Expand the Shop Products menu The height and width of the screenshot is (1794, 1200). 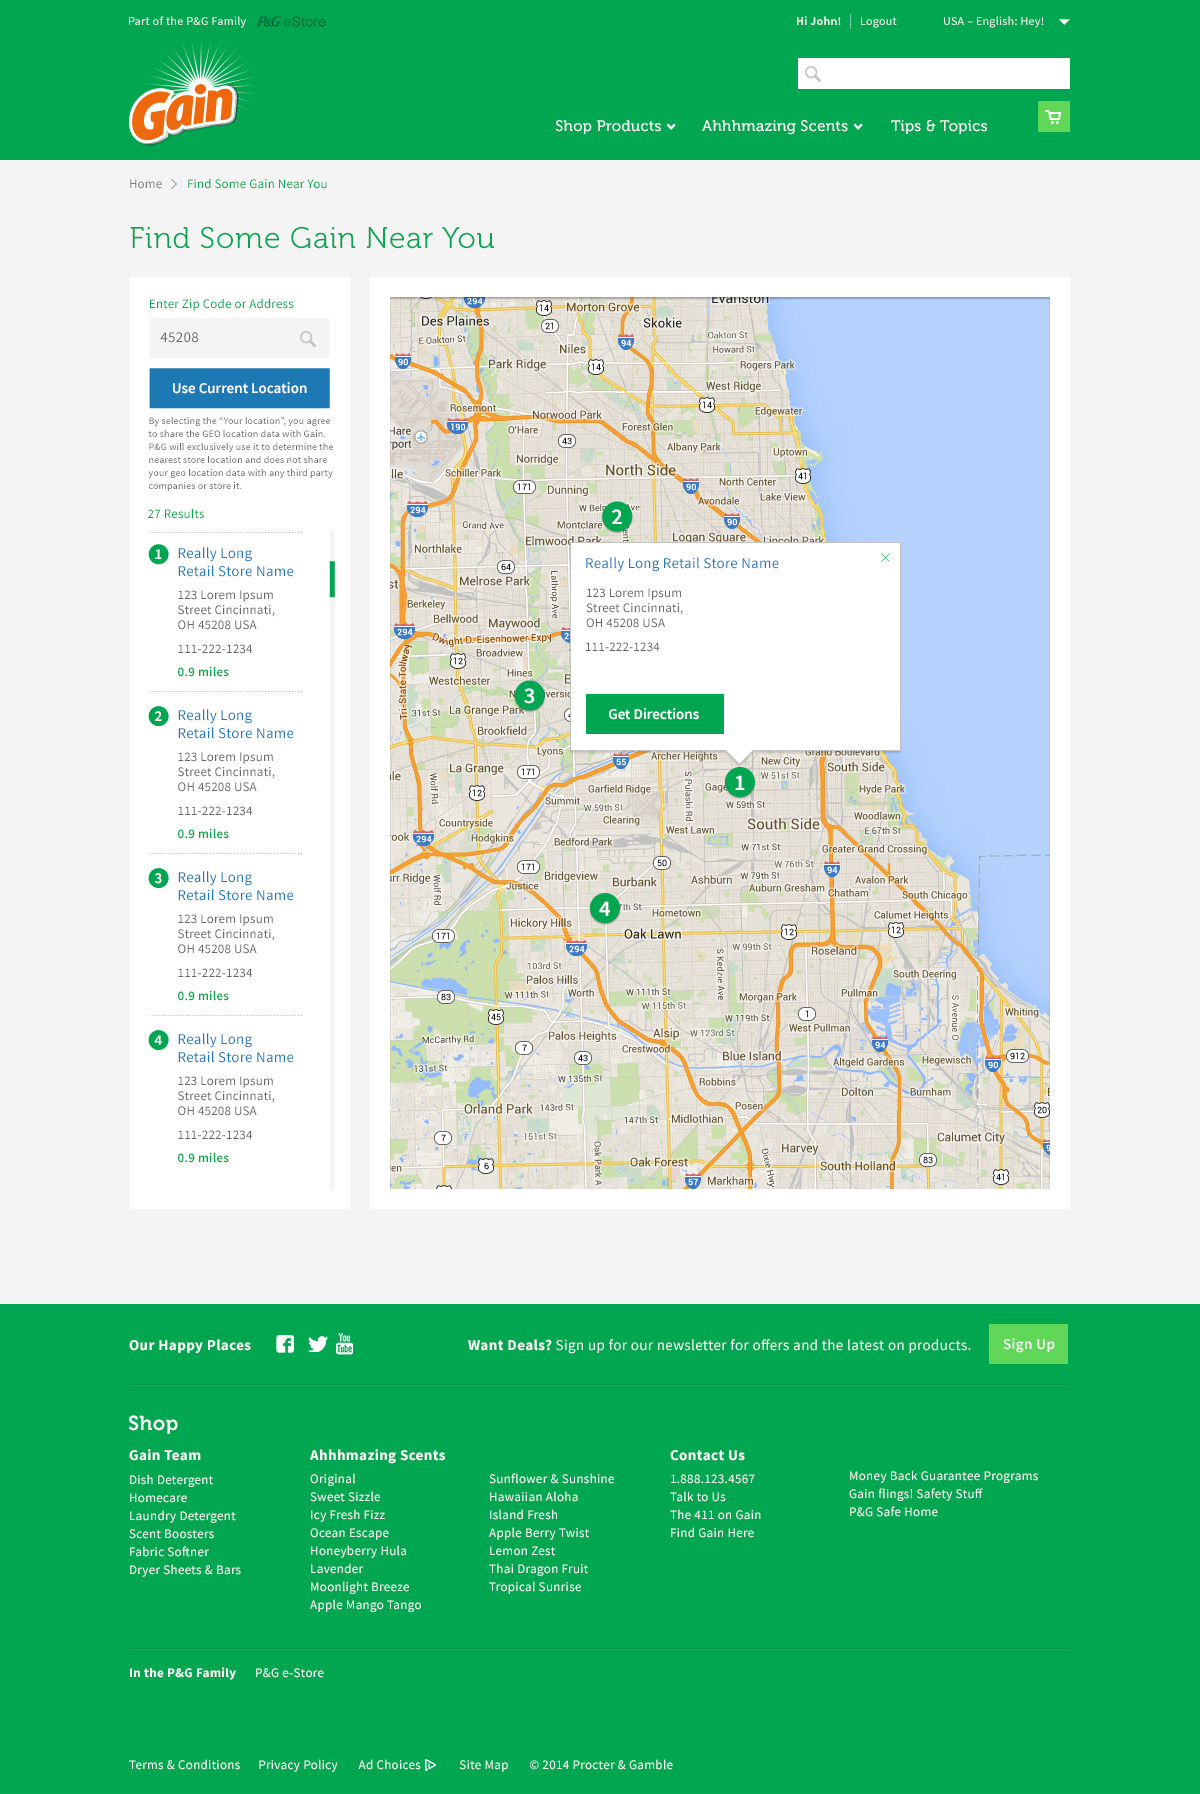click(615, 126)
